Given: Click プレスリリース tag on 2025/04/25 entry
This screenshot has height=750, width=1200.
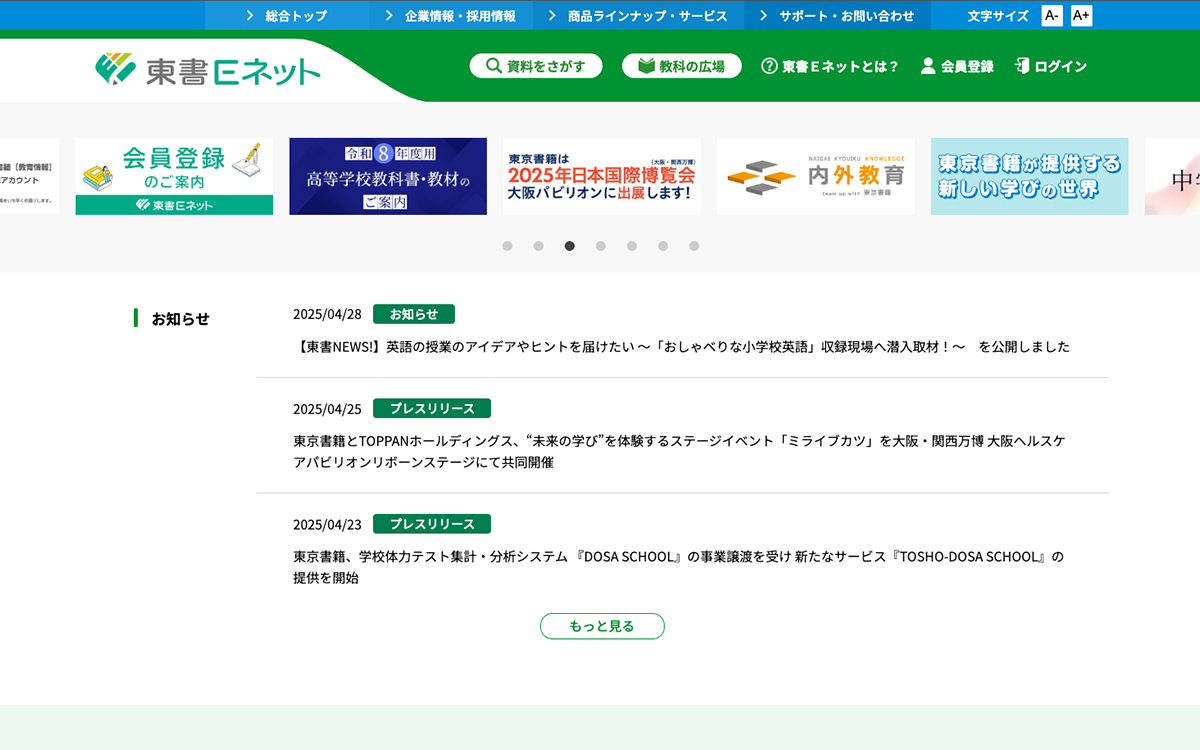Looking at the screenshot, I should click(432, 408).
